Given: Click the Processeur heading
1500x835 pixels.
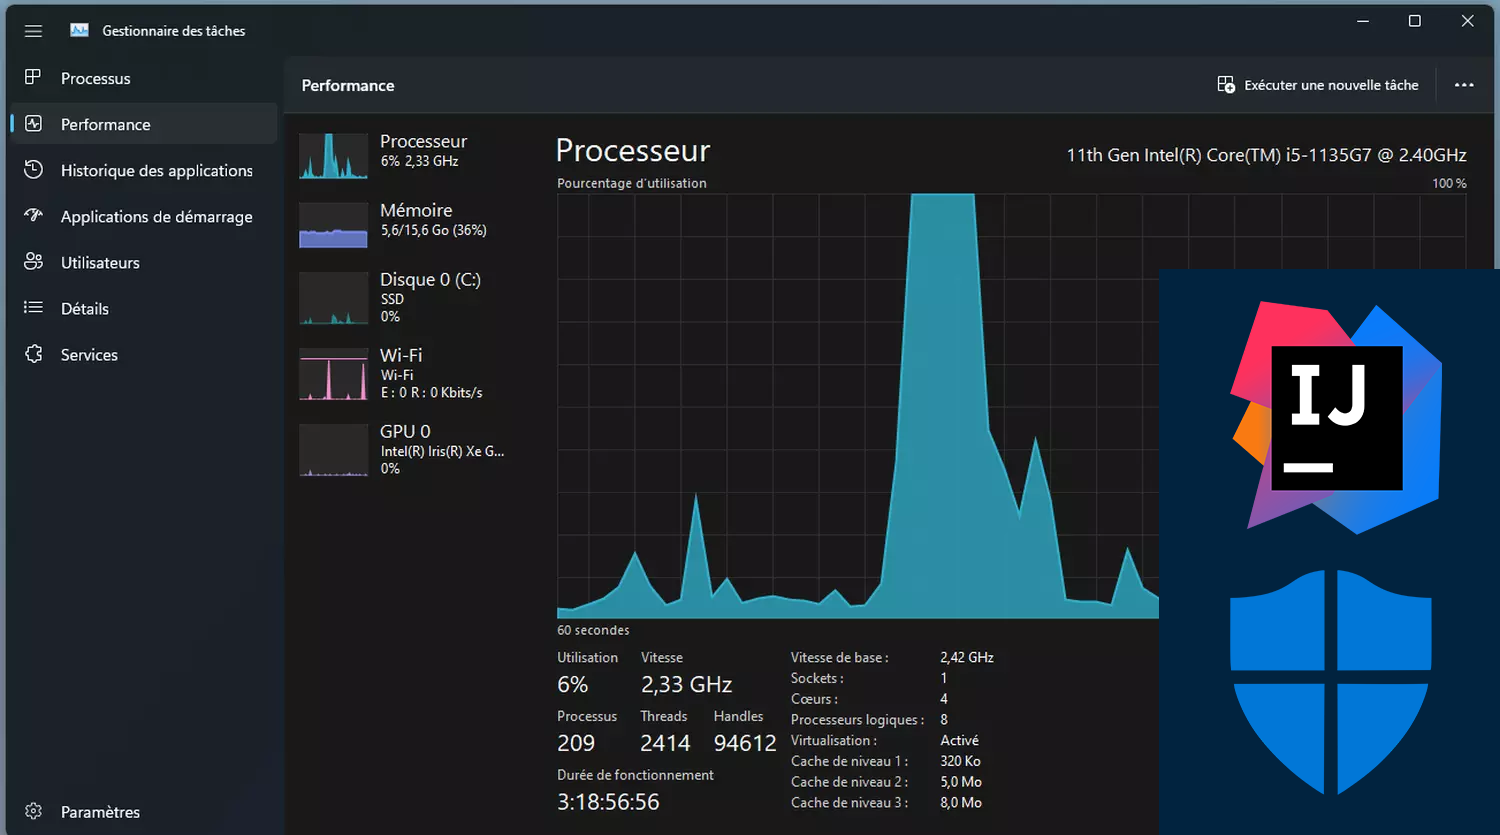Looking at the screenshot, I should [x=633, y=150].
